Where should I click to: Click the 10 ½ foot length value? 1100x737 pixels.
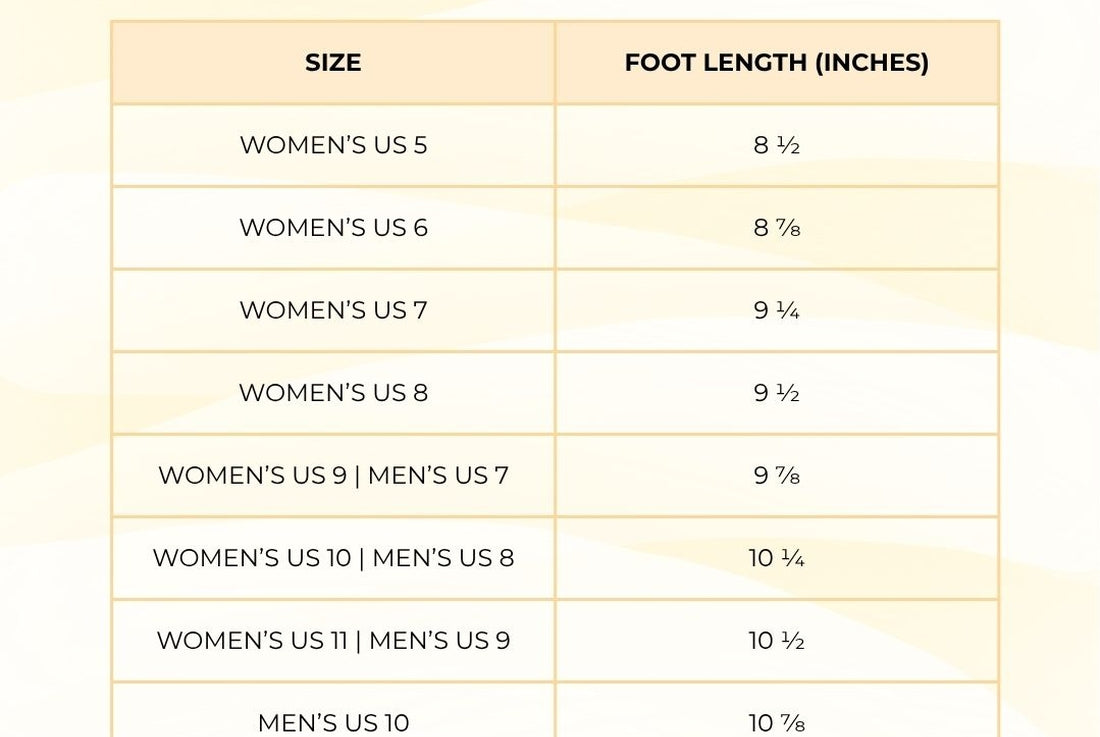[777, 640]
